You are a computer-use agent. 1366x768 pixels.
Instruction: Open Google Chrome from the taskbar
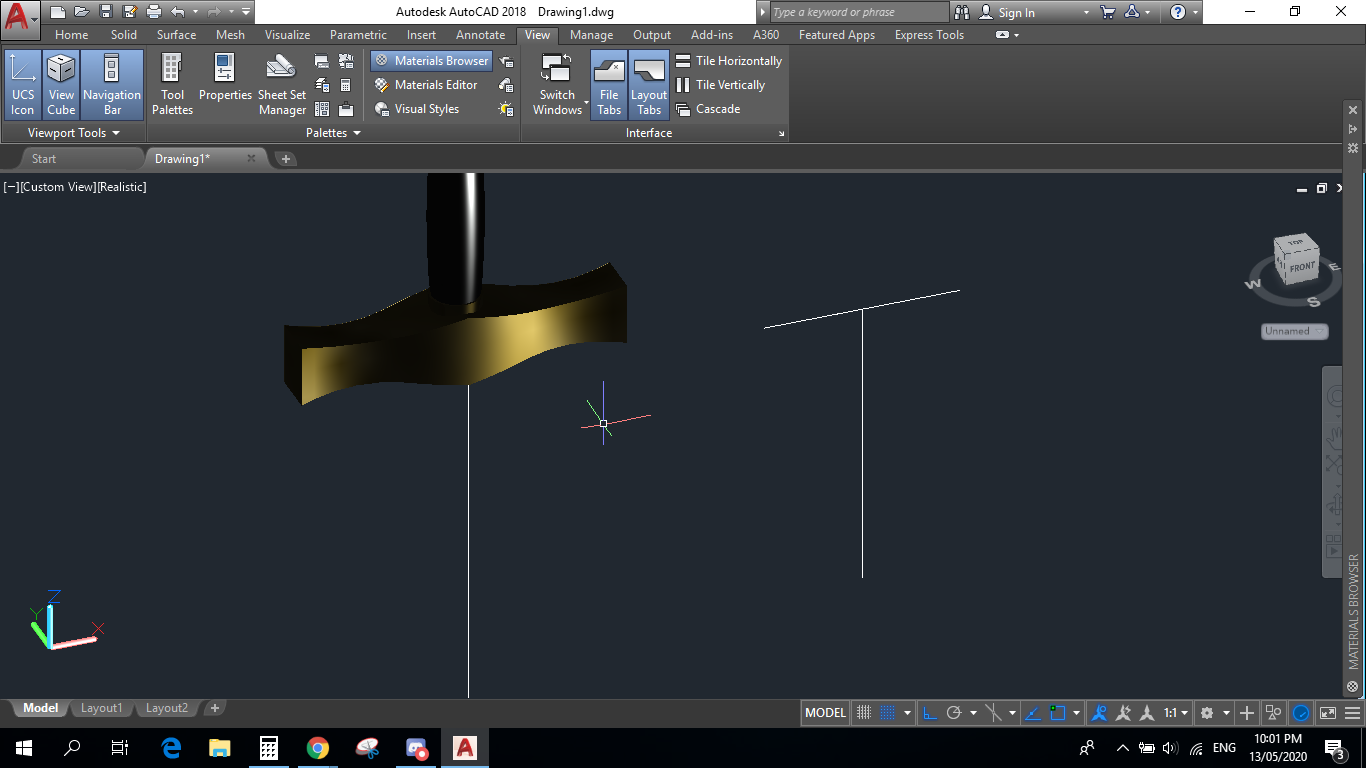point(318,747)
